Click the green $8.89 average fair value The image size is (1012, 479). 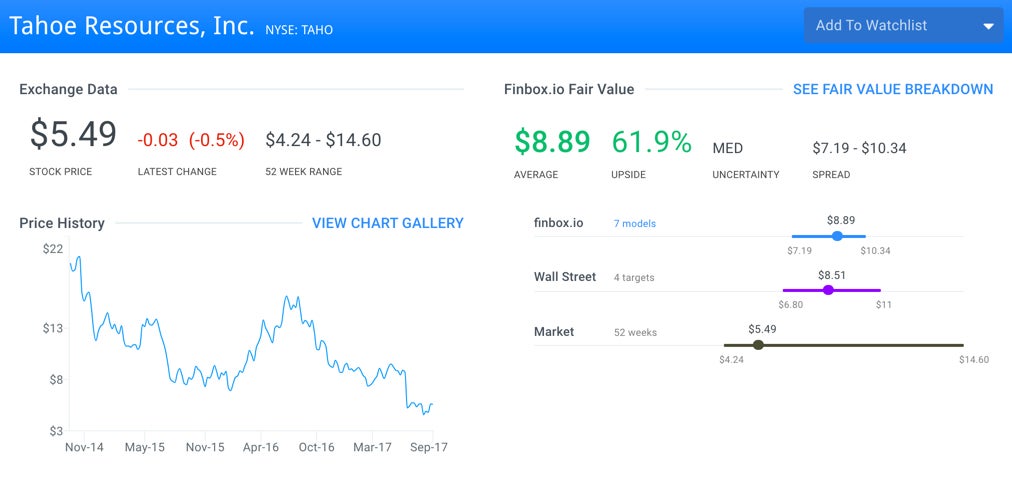pos(552,142)
